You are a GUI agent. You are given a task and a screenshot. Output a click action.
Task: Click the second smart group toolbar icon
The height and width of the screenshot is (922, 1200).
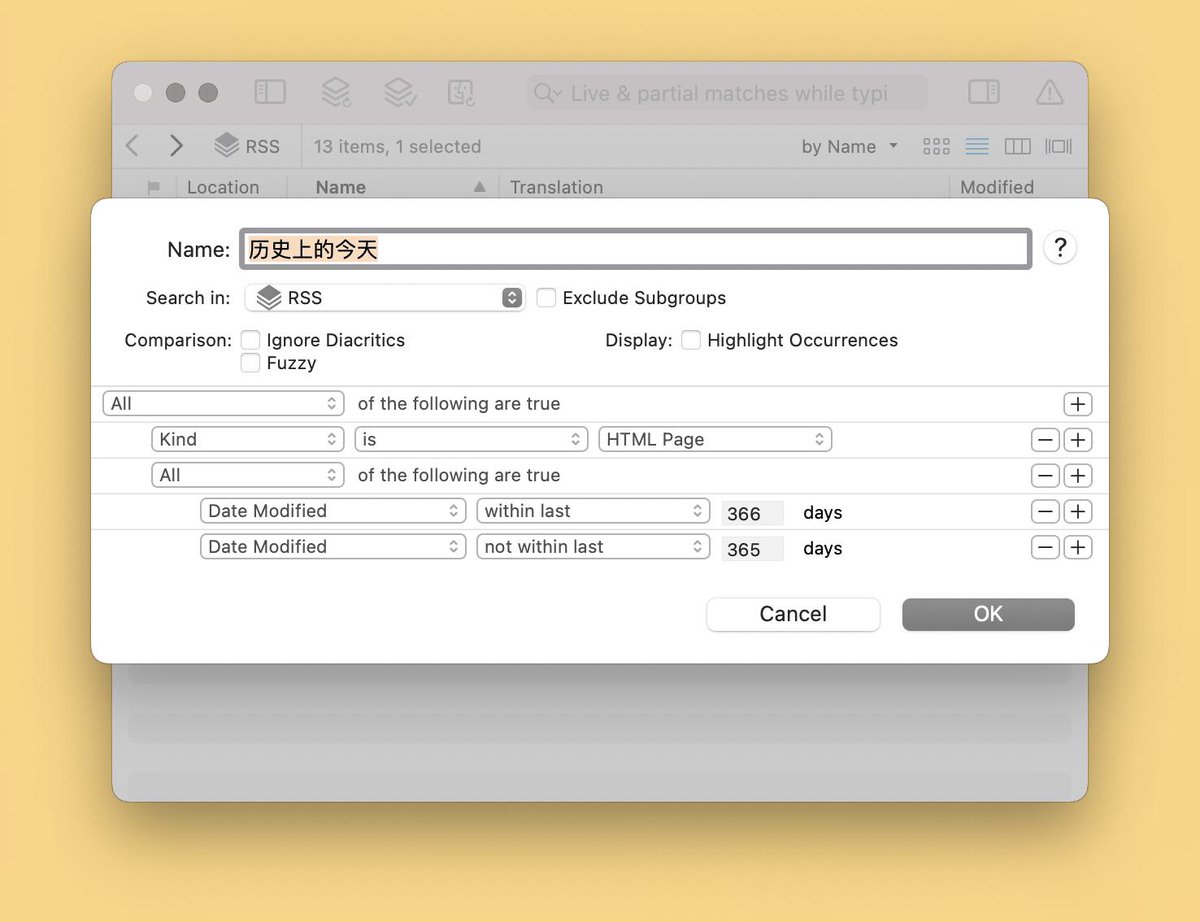click(399, 92)
